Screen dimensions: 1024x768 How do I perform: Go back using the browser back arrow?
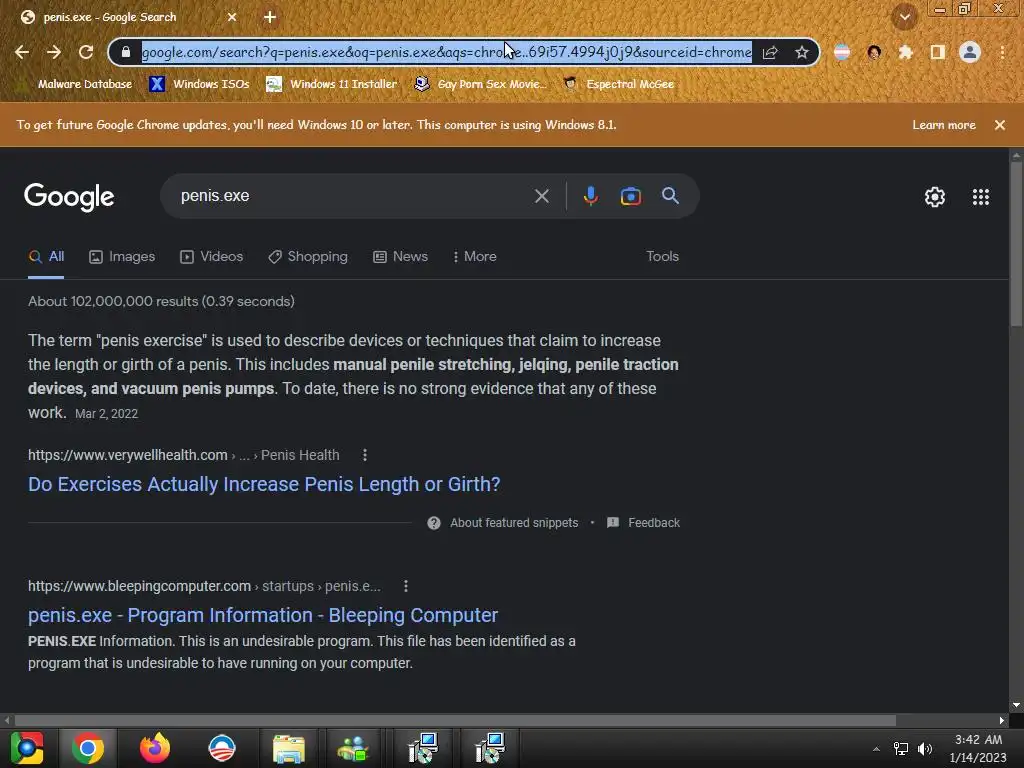(22, 52)
